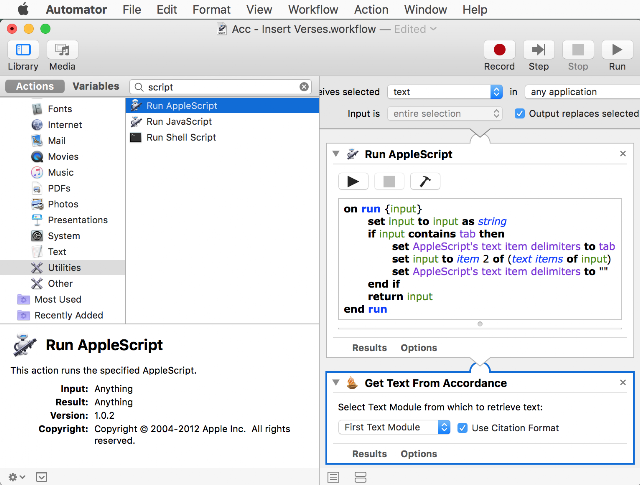Open the Edit menu
640x485 pixels.
tap(167, 9)
